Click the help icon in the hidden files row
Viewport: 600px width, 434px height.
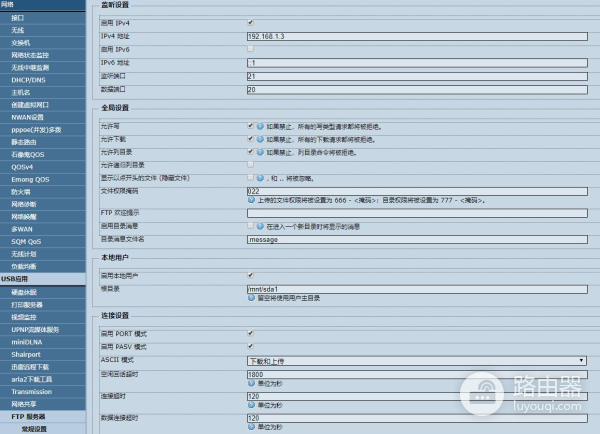point(260,178)
